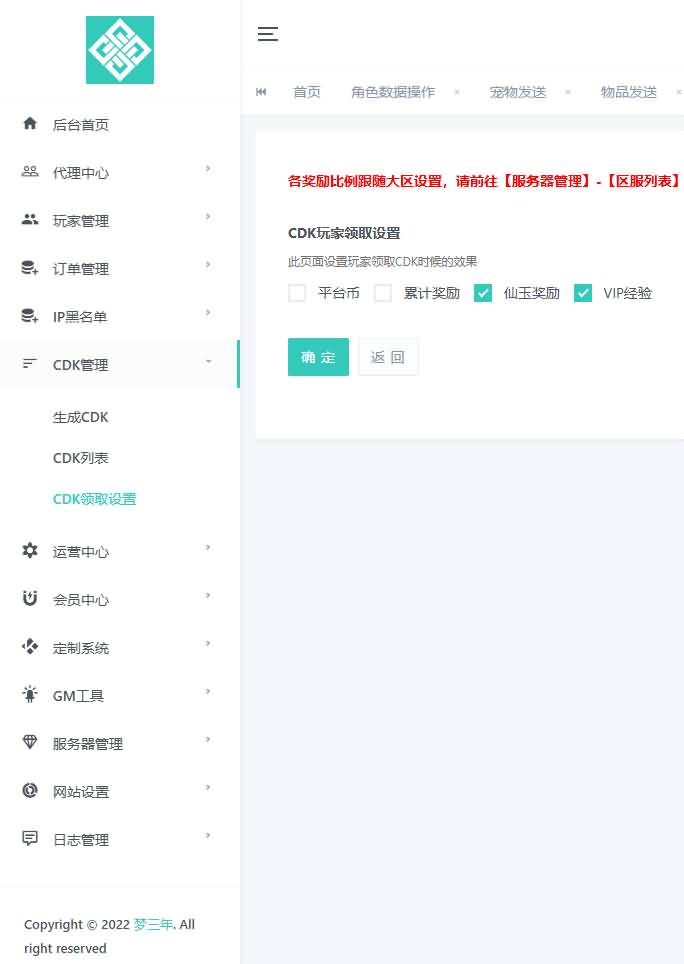The width and height of the screenshot is (684, 964).
Task: Click the IP黑名单 database icon
Action: tap(29, 315)
